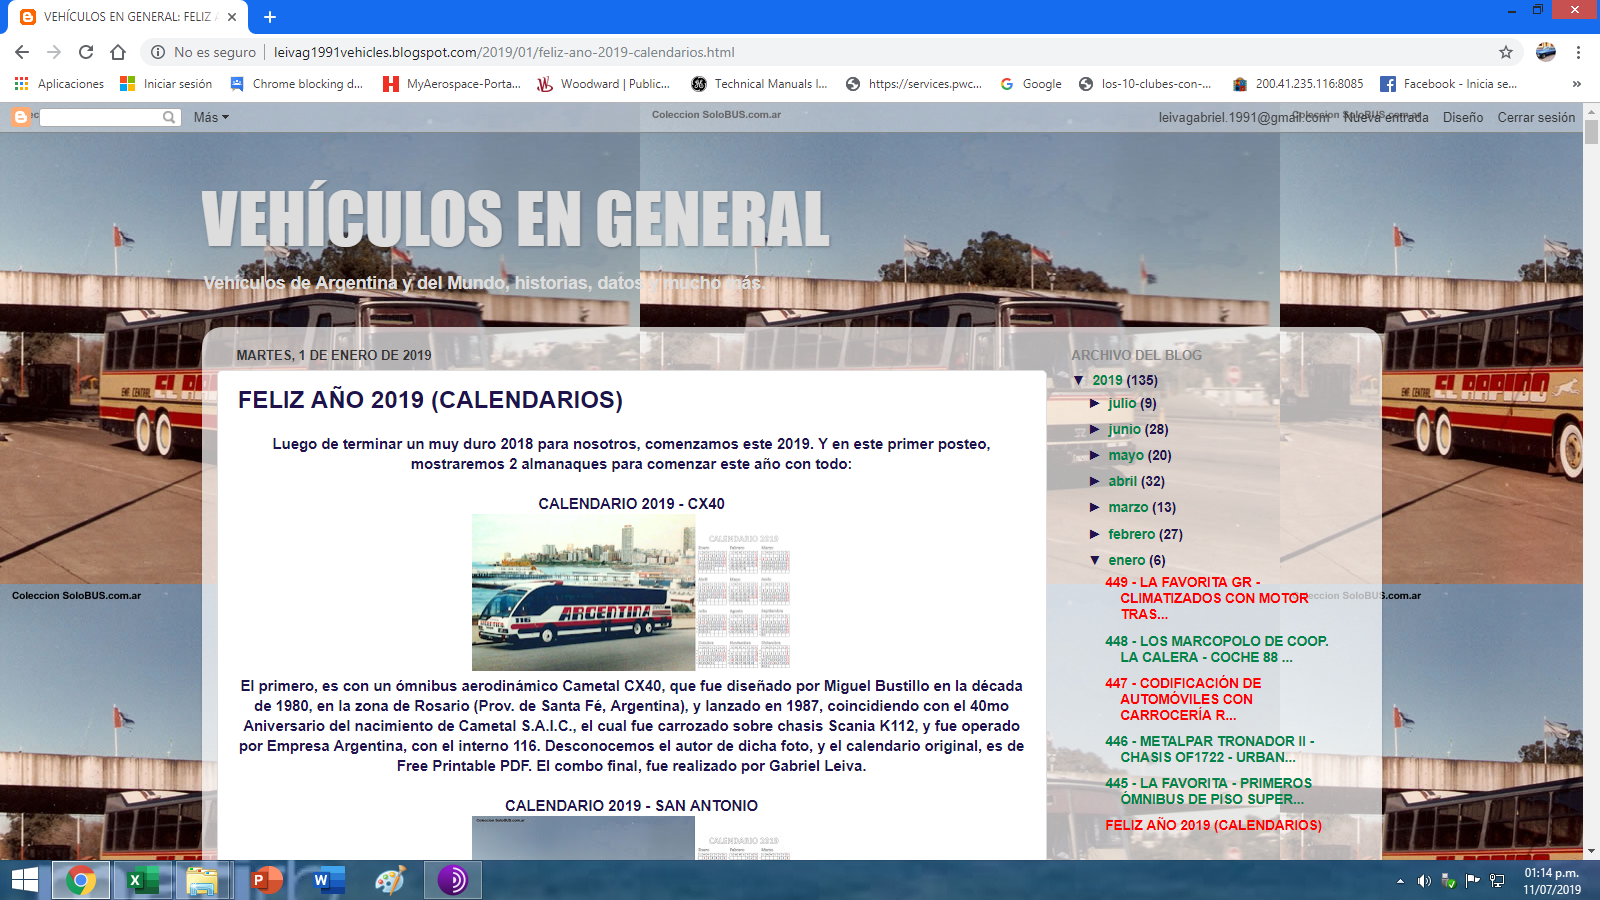Open the MyAerospace-Porta bookmark
The height and width of the screenshot is (900, 1600).
(452, 84)
